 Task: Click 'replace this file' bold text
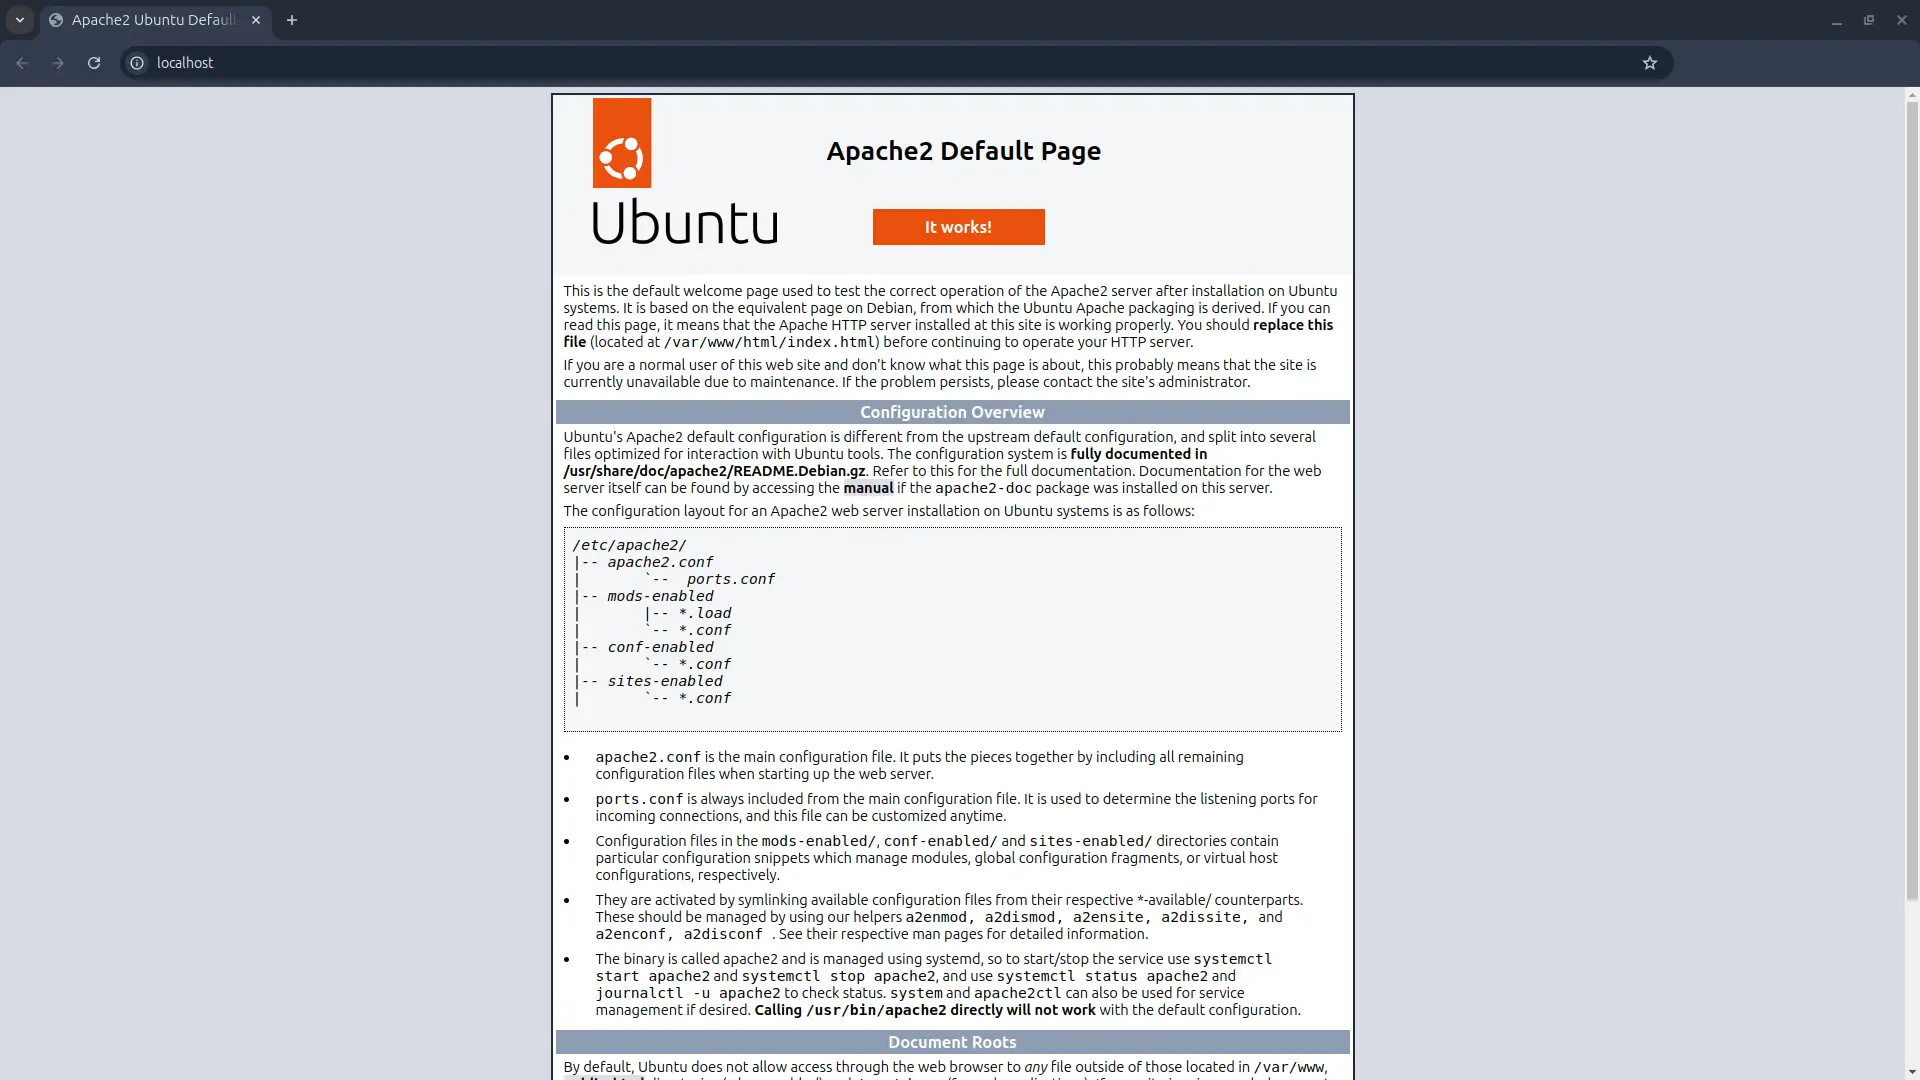(948, 333)
